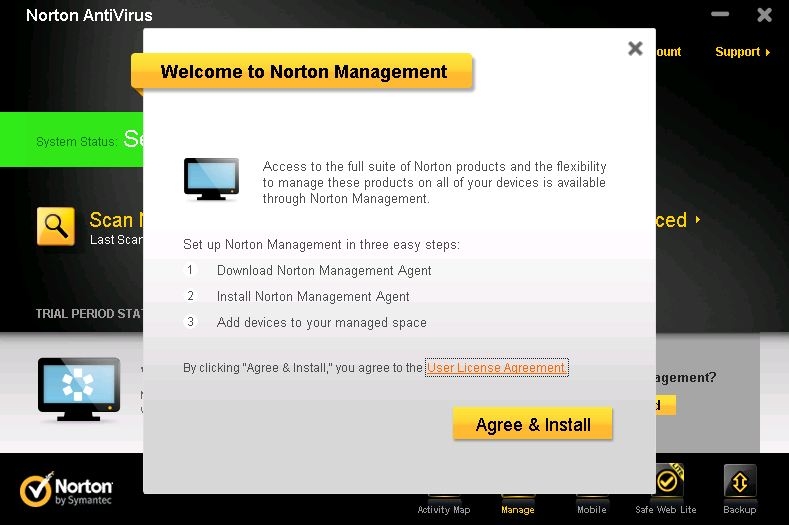Click the 'Install Norton Management Agent' step text

[313, 296]
